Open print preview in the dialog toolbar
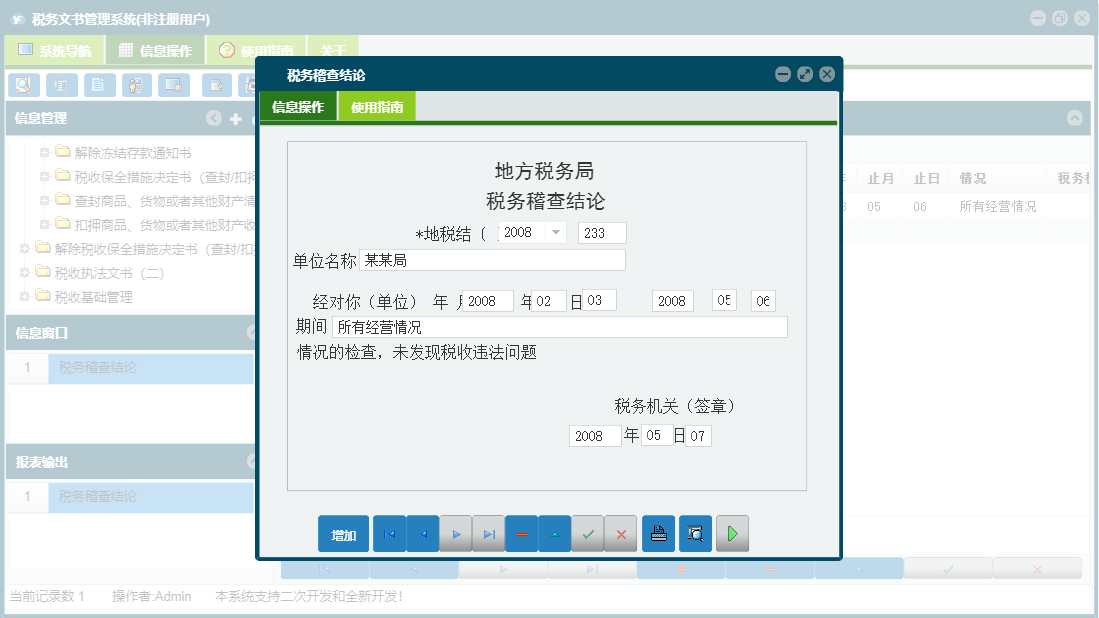1099x618 pixels. 696,533
